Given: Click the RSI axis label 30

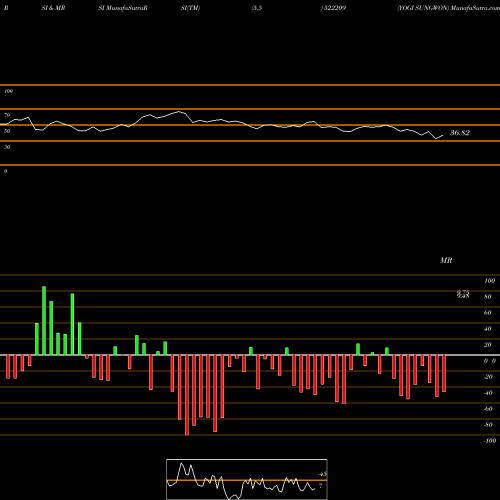Looking at the screenshot, I should click(x=7, y=147).
